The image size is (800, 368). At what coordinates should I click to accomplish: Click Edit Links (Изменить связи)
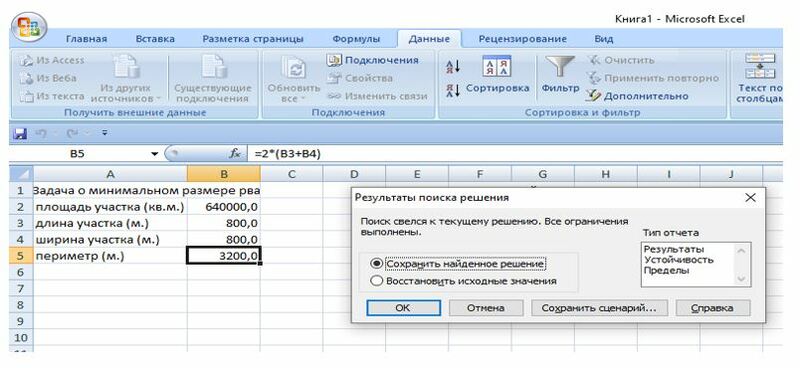click(x=377, y=96)
